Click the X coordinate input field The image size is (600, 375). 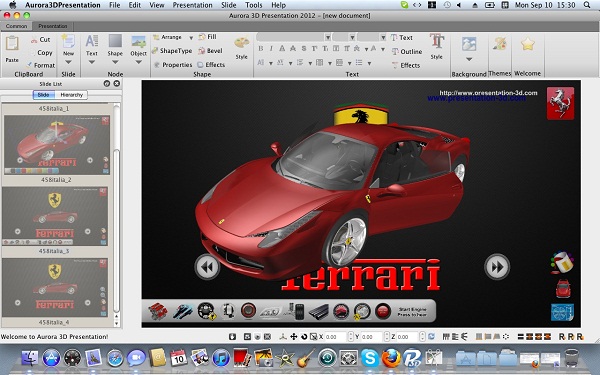[336, 337]
